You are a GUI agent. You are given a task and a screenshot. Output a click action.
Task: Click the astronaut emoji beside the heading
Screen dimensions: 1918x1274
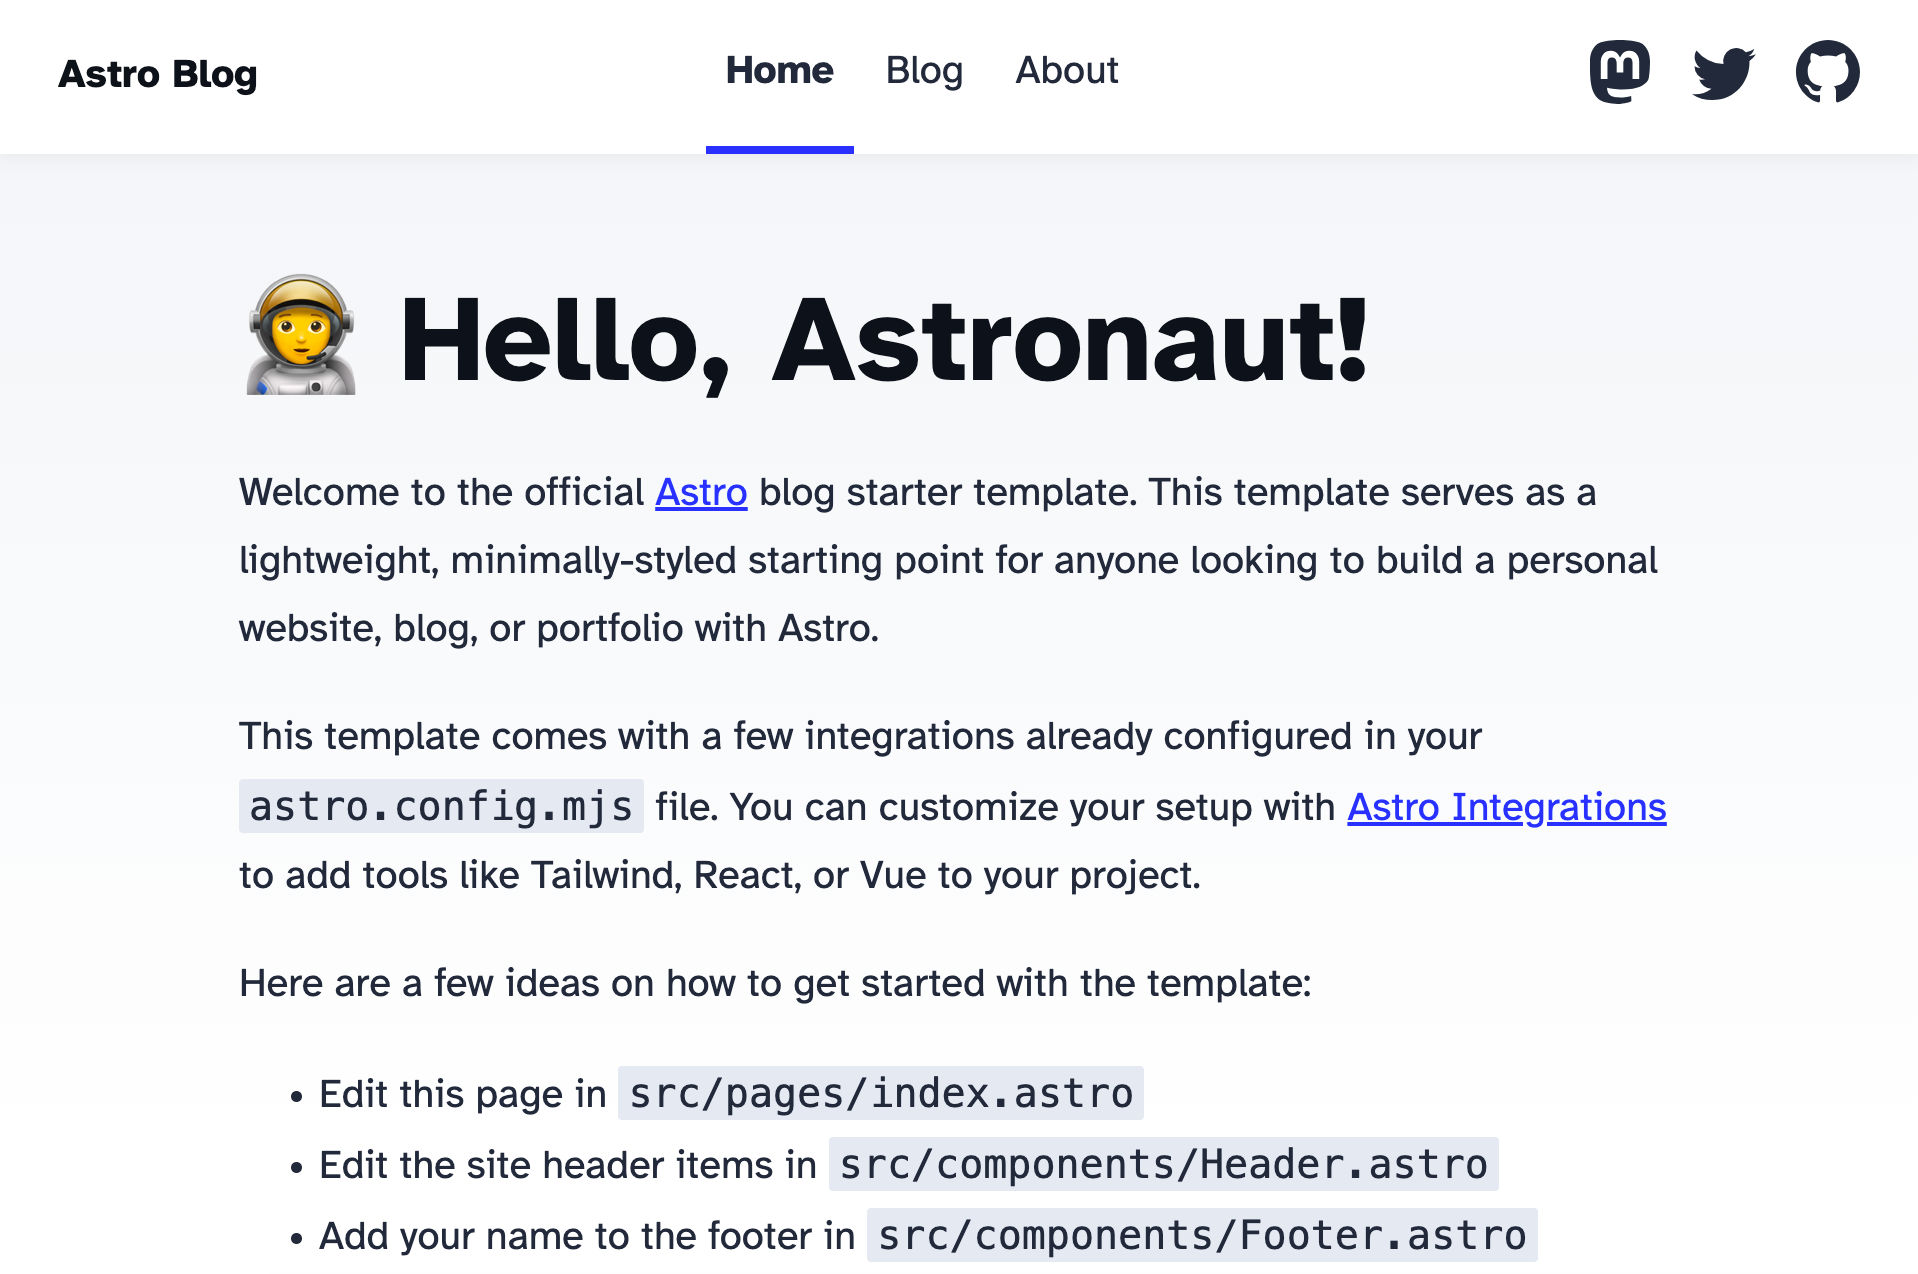coord(300,335)
